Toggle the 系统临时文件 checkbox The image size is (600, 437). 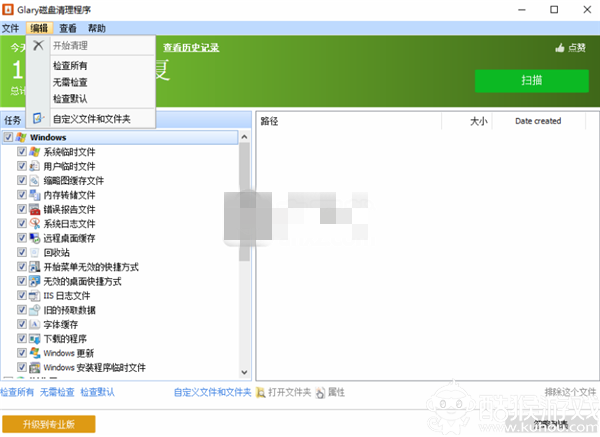click(22, 152)
